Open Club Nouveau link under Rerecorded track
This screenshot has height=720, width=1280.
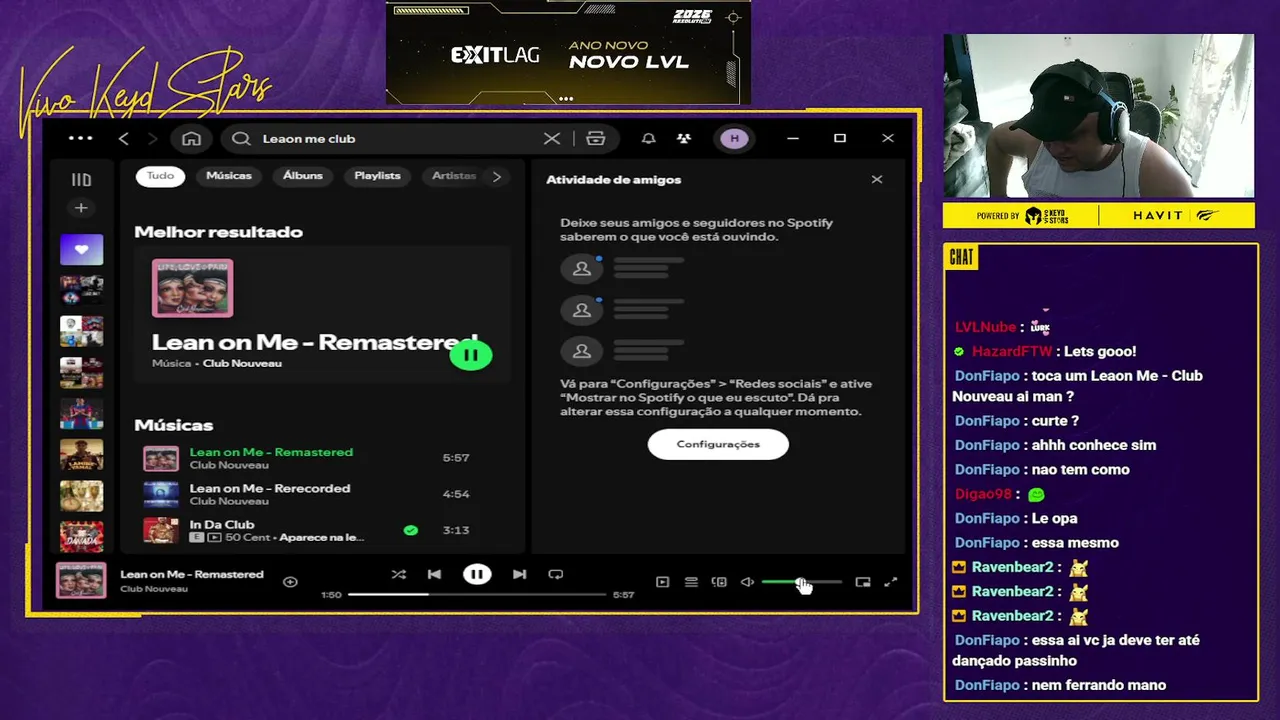[x=229, y=501]
